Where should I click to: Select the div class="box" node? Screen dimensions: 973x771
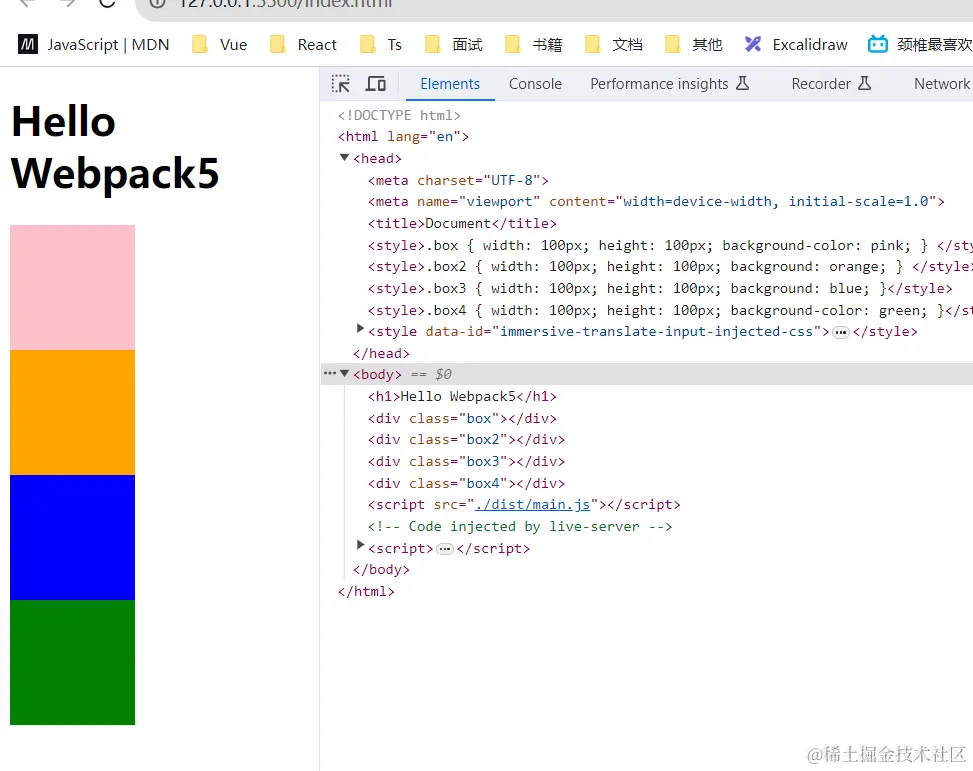point(462,418)
